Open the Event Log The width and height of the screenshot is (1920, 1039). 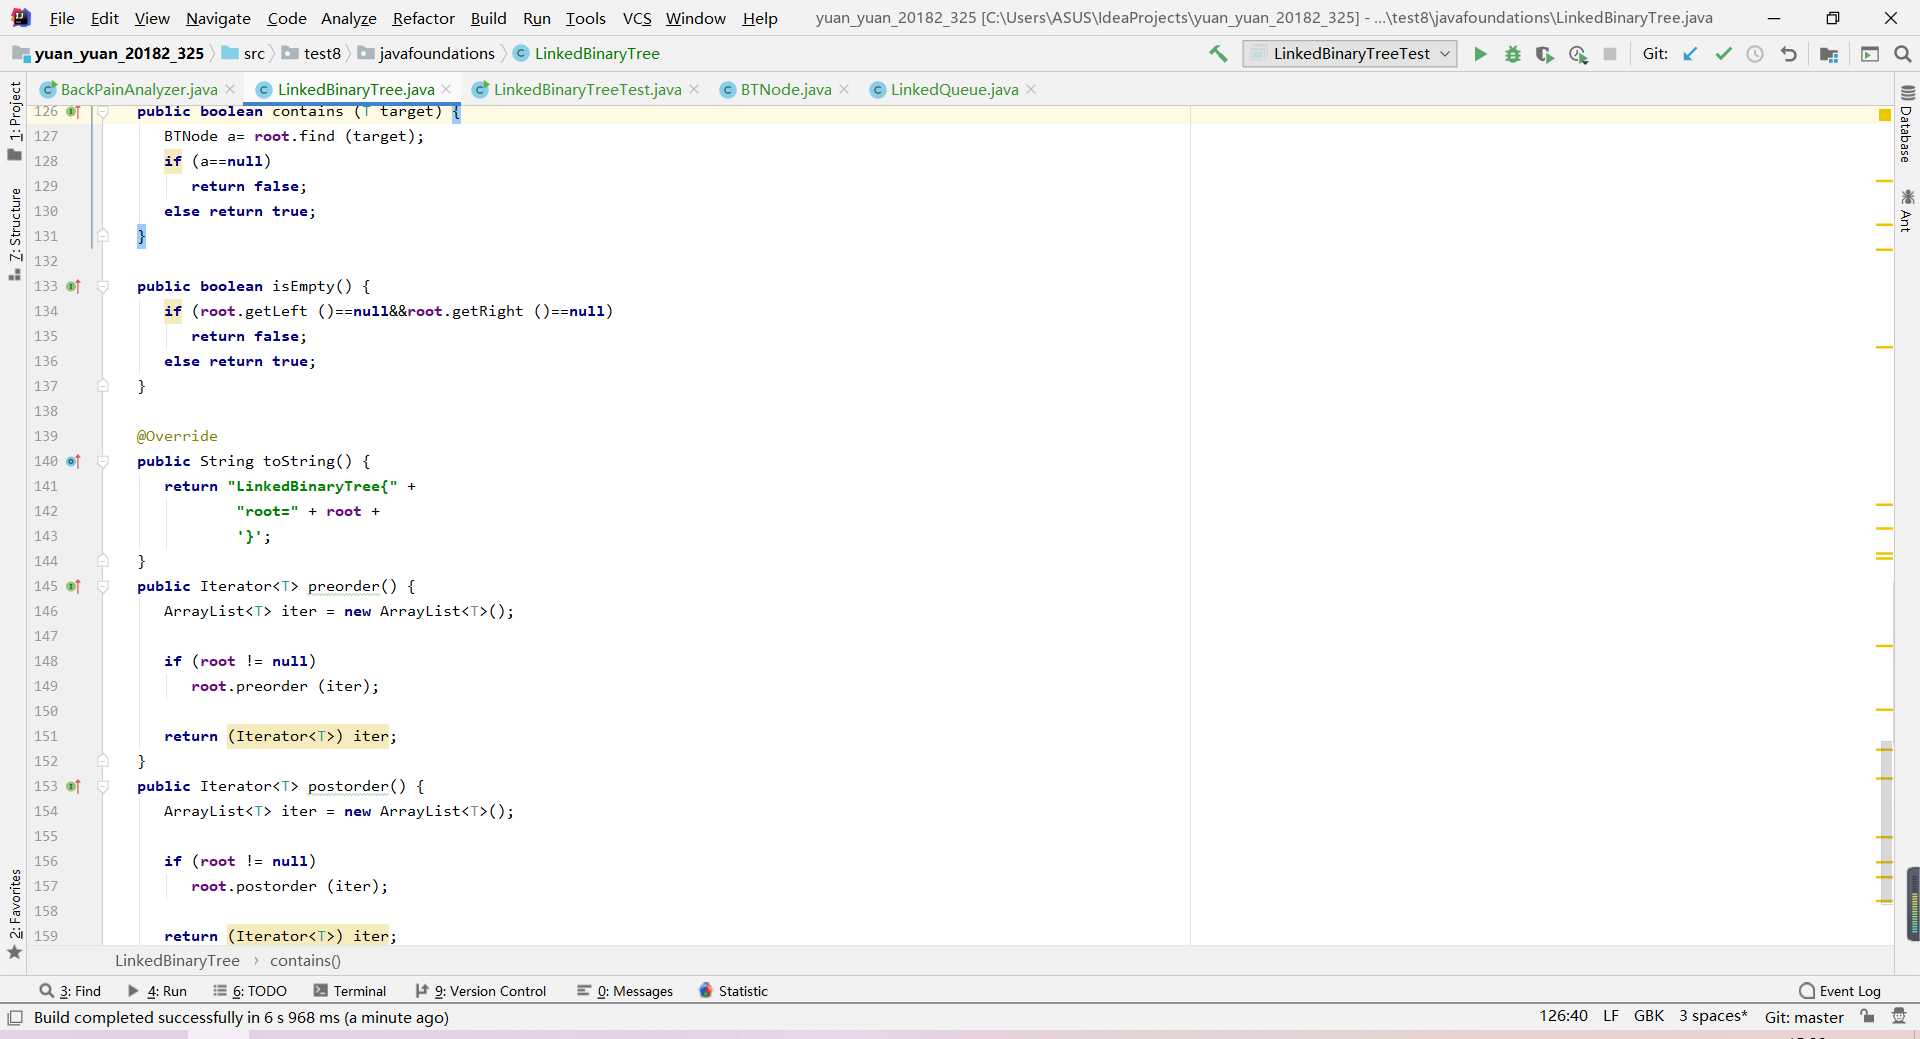click(1840, 991)
